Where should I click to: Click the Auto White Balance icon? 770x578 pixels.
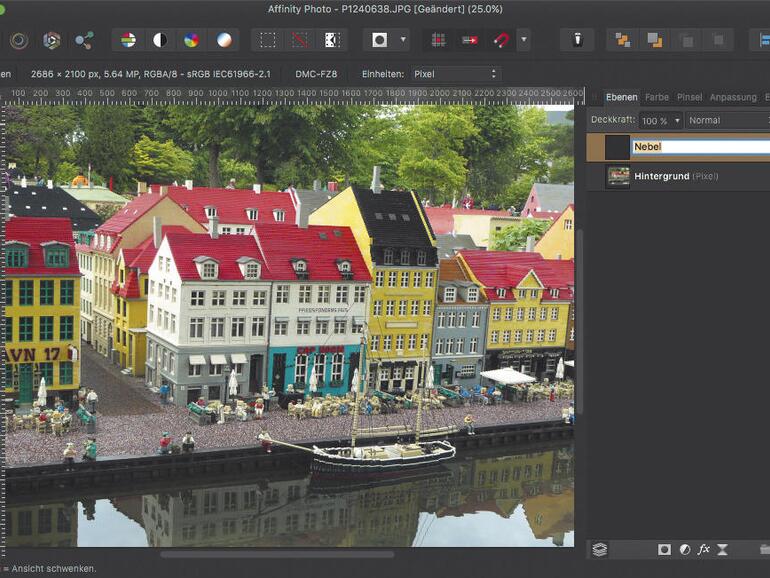coord(224,40)
